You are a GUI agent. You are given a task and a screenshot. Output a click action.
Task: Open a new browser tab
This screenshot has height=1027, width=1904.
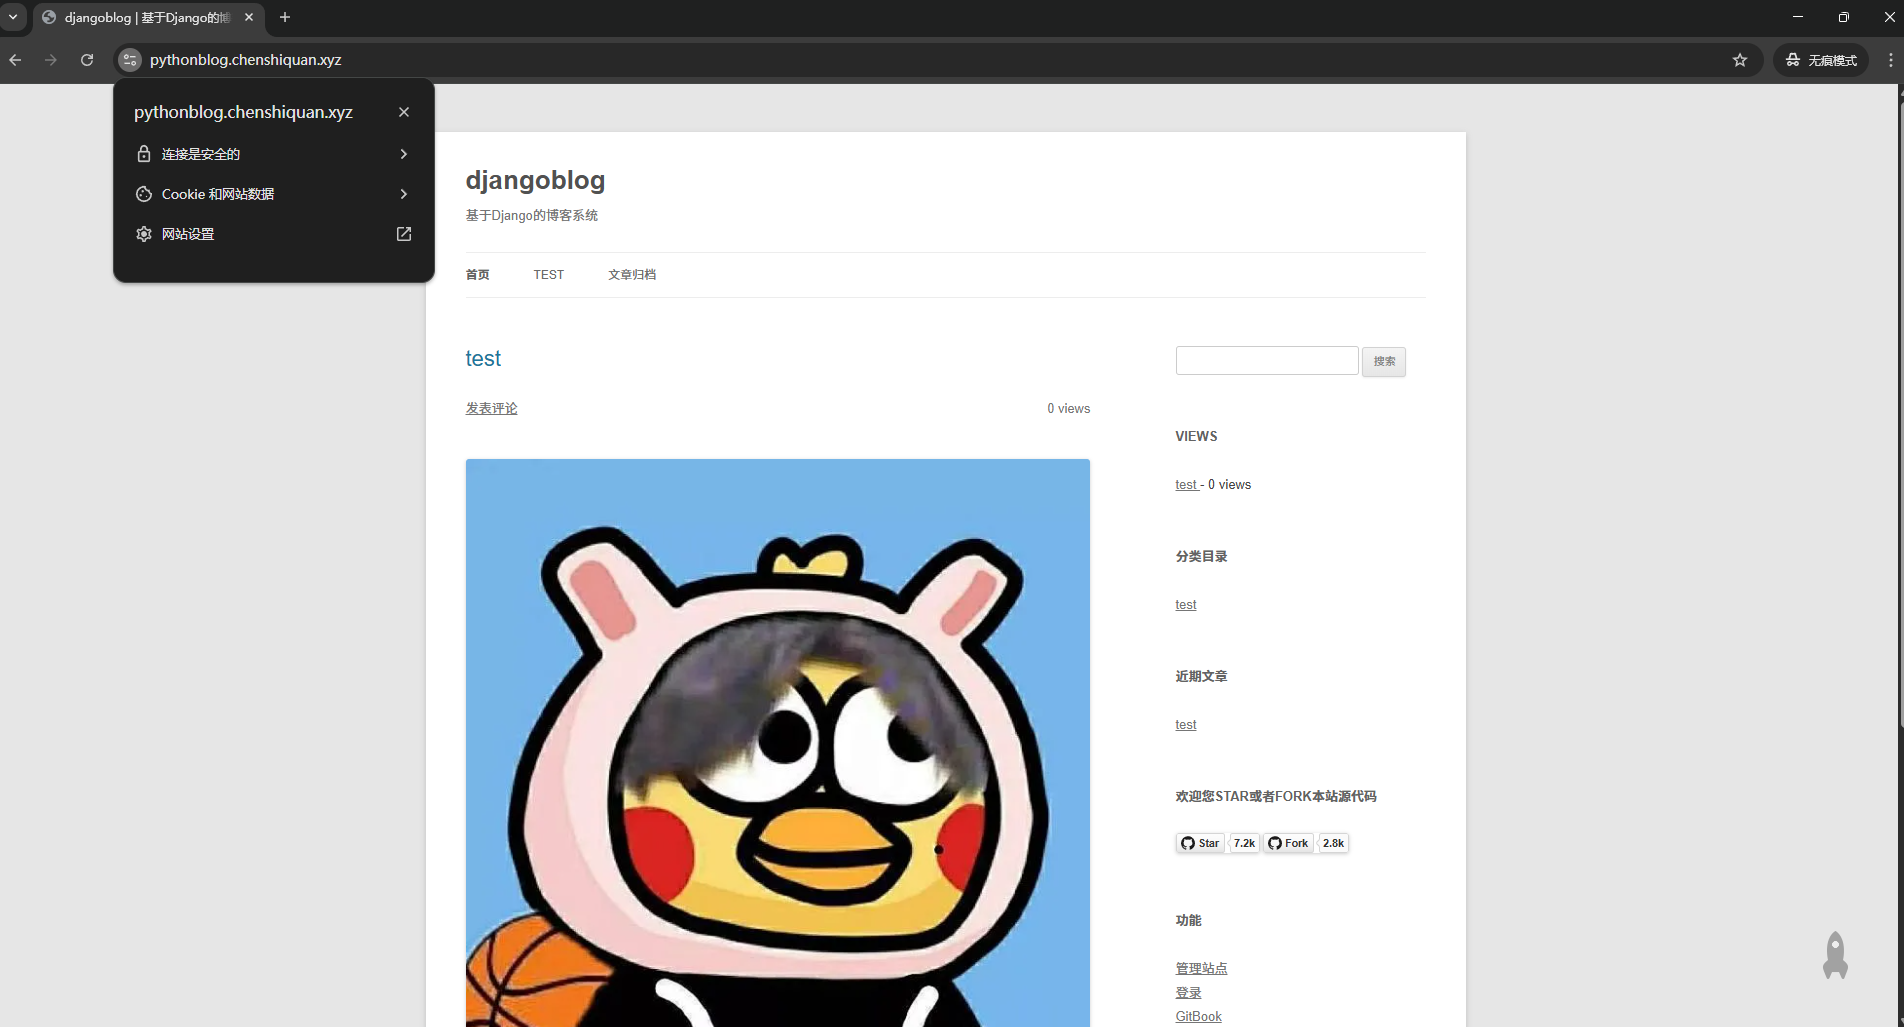[285, 17]
